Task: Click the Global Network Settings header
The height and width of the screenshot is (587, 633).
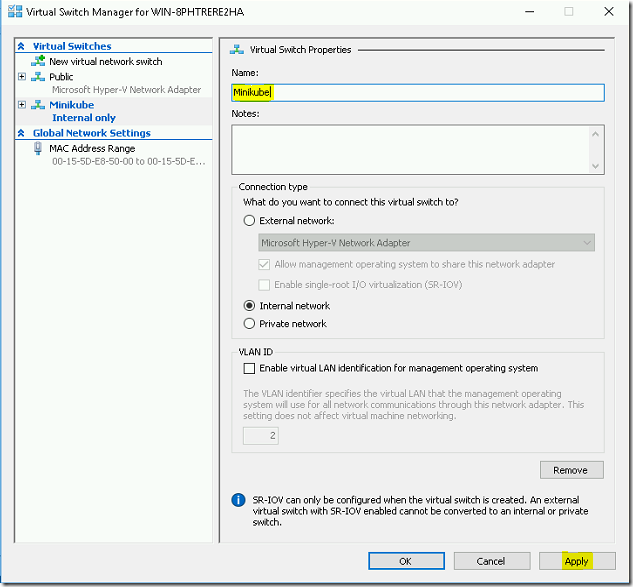Action: pyautogui.click(x=92, y=133)
